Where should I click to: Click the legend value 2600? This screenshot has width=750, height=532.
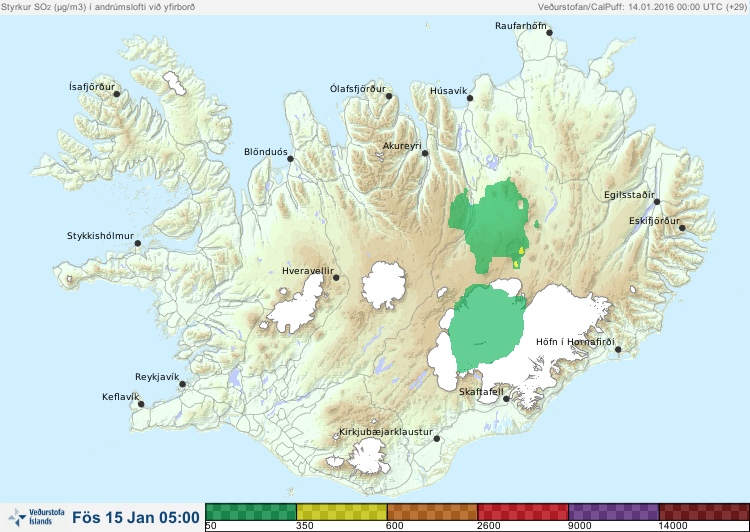click(488, 526)
